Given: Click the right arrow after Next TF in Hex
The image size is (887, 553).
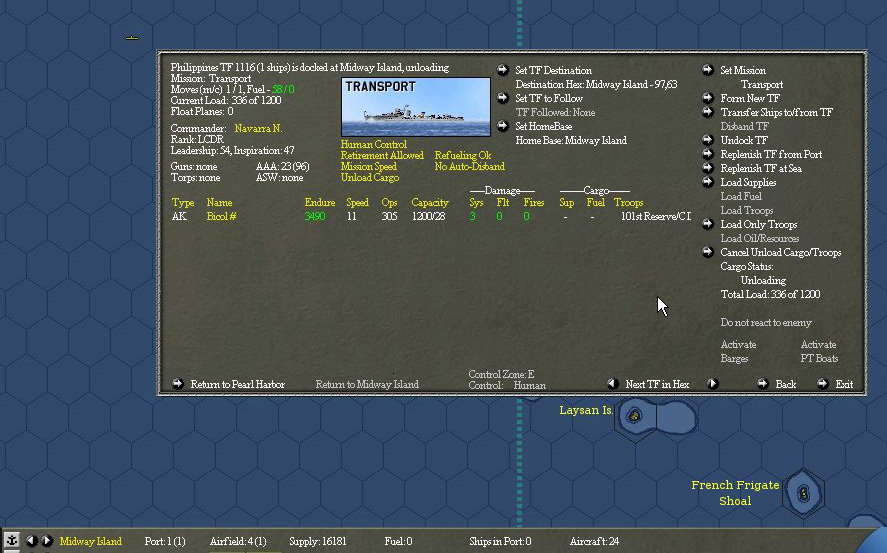Looking at the screenshot, I should pos(712,383).
